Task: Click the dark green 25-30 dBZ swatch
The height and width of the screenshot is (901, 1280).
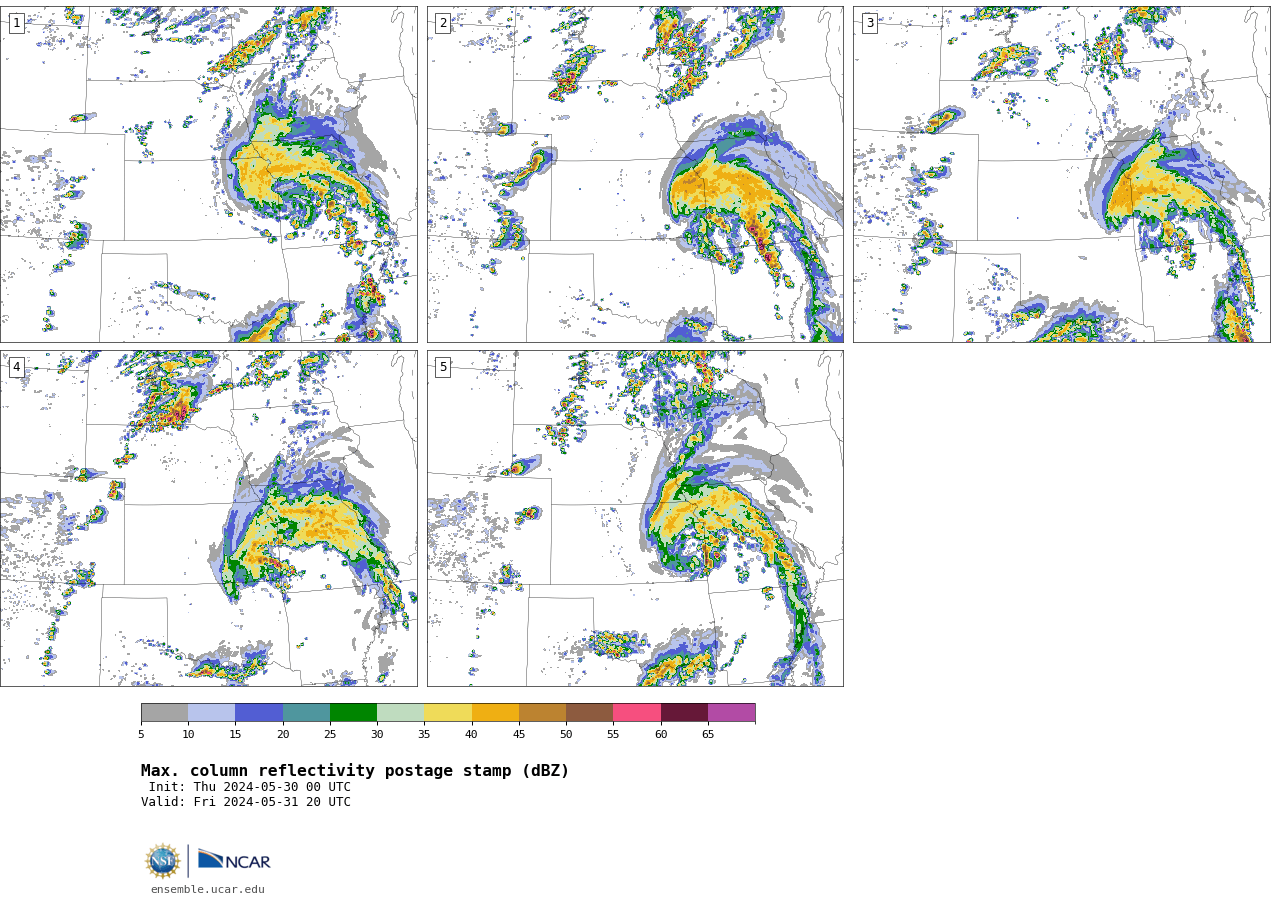Action: (353, 713)
